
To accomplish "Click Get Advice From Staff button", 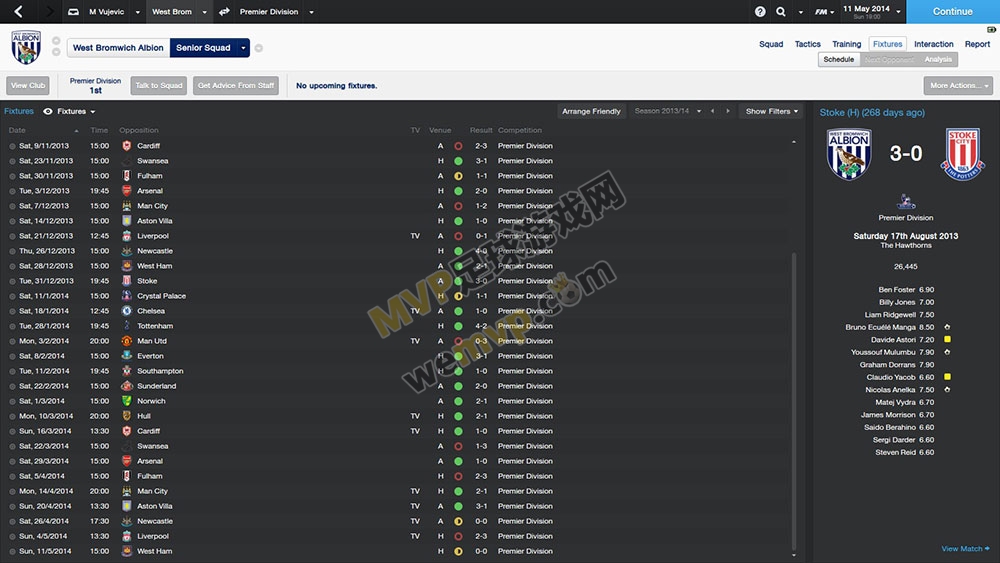I will [236, 85].
